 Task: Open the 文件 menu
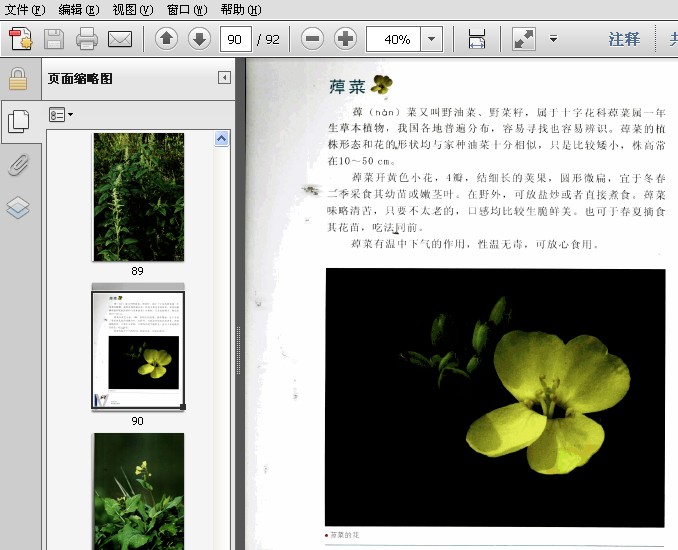25,9
